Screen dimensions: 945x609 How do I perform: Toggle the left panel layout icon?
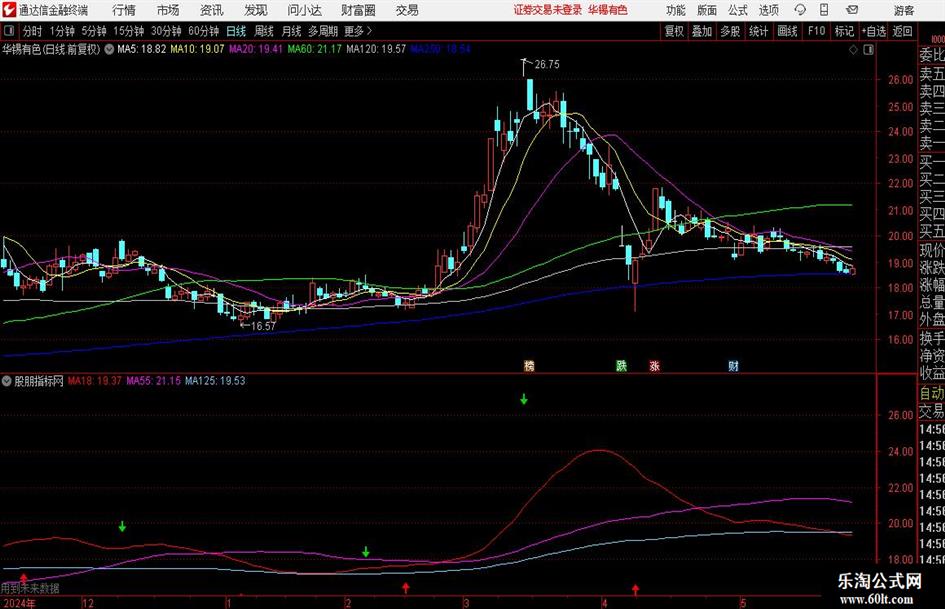click(x=9, y=31)
